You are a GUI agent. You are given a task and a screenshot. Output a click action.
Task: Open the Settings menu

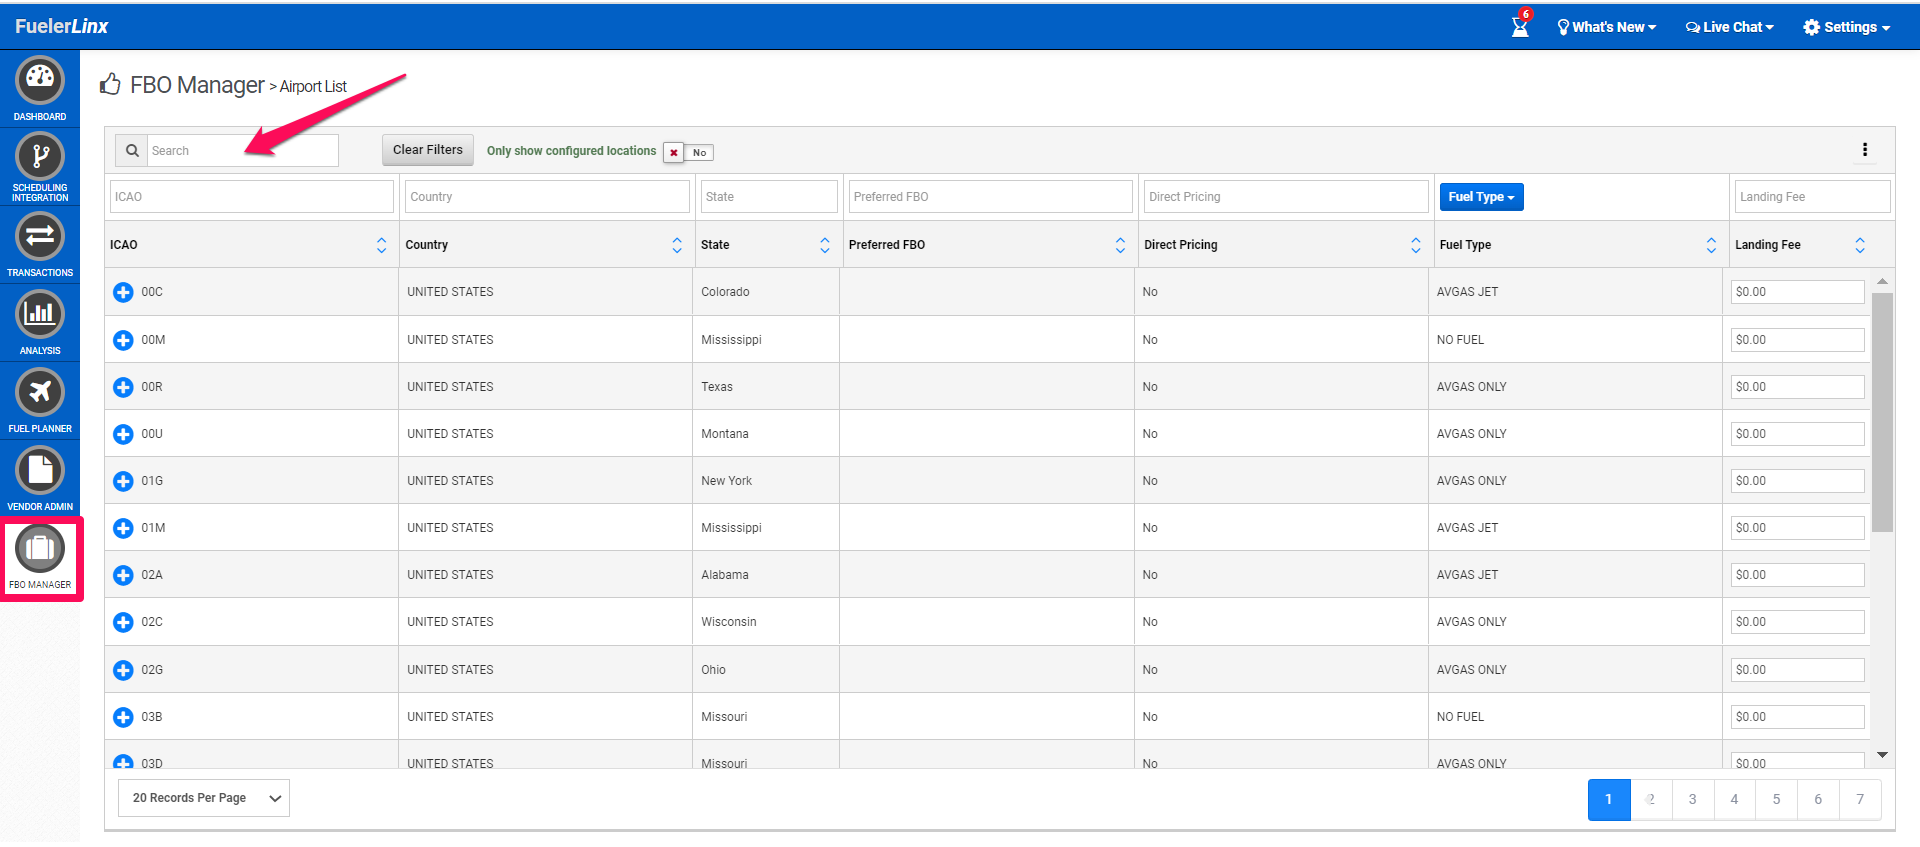click(x=1846, y=27)
